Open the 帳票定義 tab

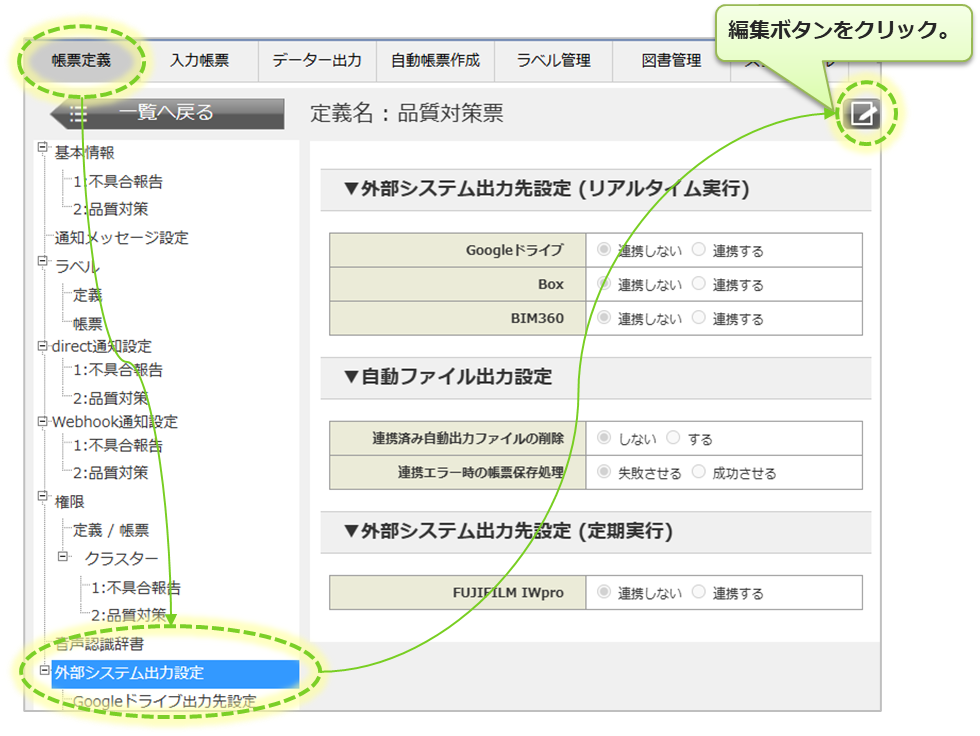point(83,60)
